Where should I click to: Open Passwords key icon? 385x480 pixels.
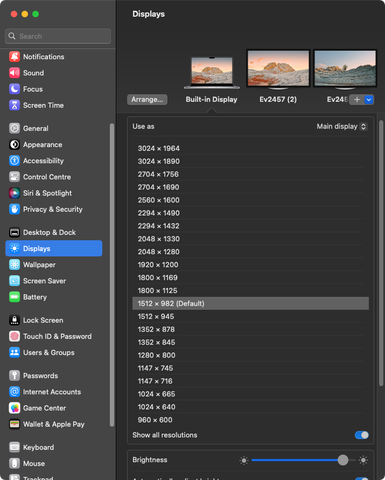[14, 376]
